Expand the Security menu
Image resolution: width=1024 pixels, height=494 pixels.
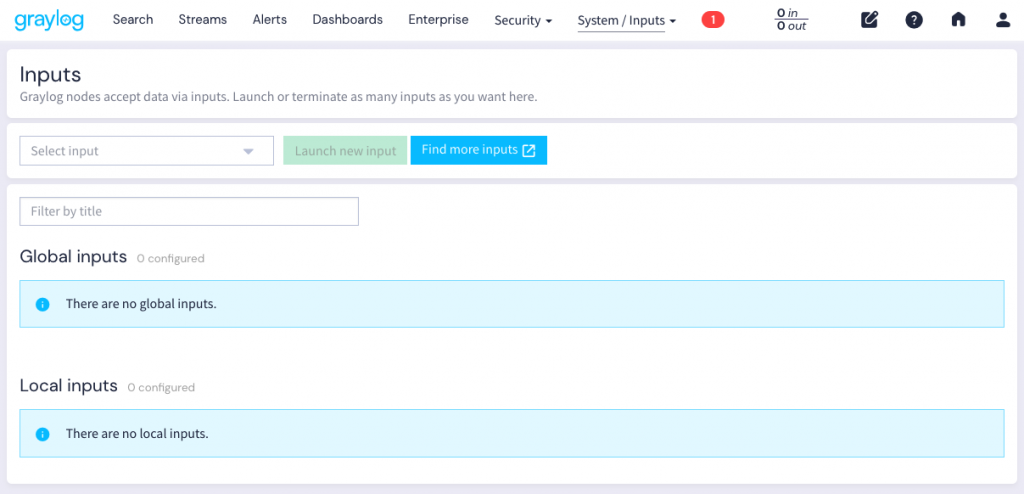point(523,21)
